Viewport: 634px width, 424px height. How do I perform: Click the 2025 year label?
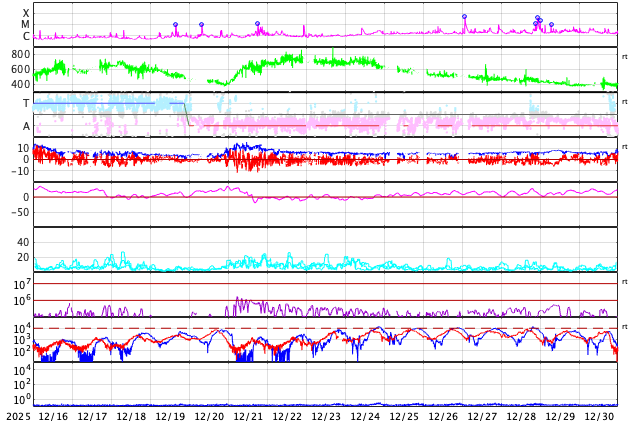pos(18,416)
